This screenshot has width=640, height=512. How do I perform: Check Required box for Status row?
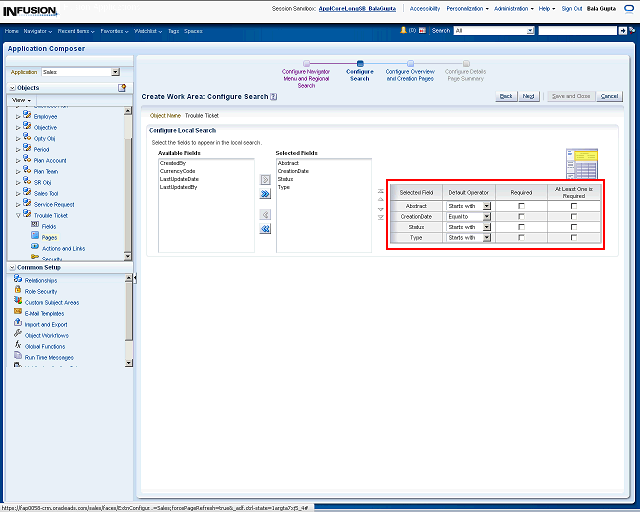521,227
